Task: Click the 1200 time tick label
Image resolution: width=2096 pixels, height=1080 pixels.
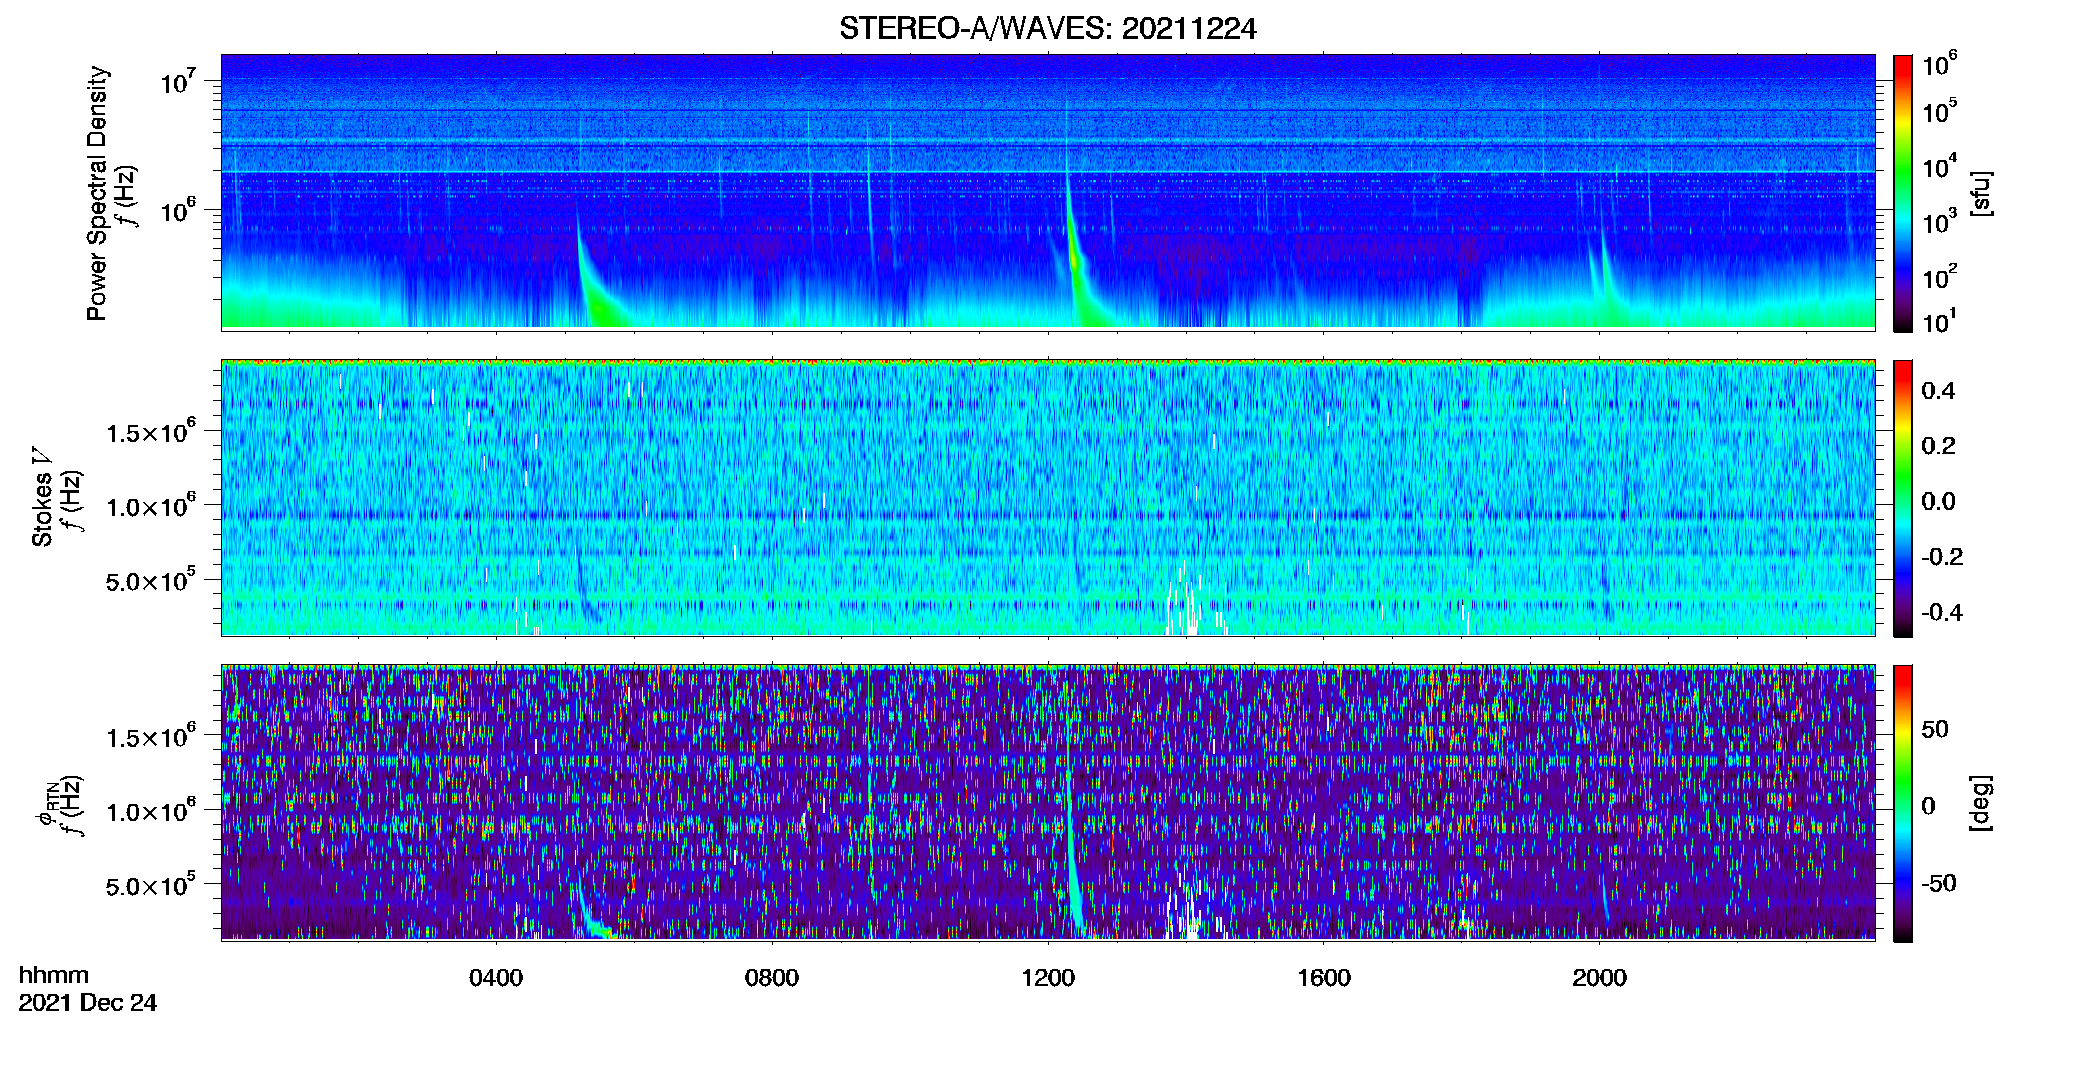Action: pyautogui.click(x=1048, y=977)
